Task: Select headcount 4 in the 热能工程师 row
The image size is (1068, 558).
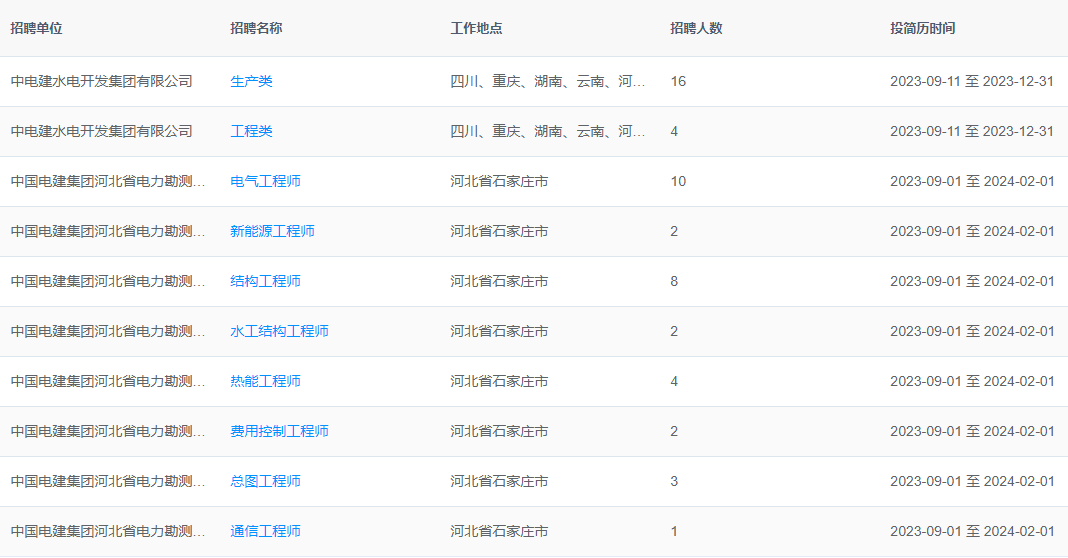Action: (x=674, y=381)
